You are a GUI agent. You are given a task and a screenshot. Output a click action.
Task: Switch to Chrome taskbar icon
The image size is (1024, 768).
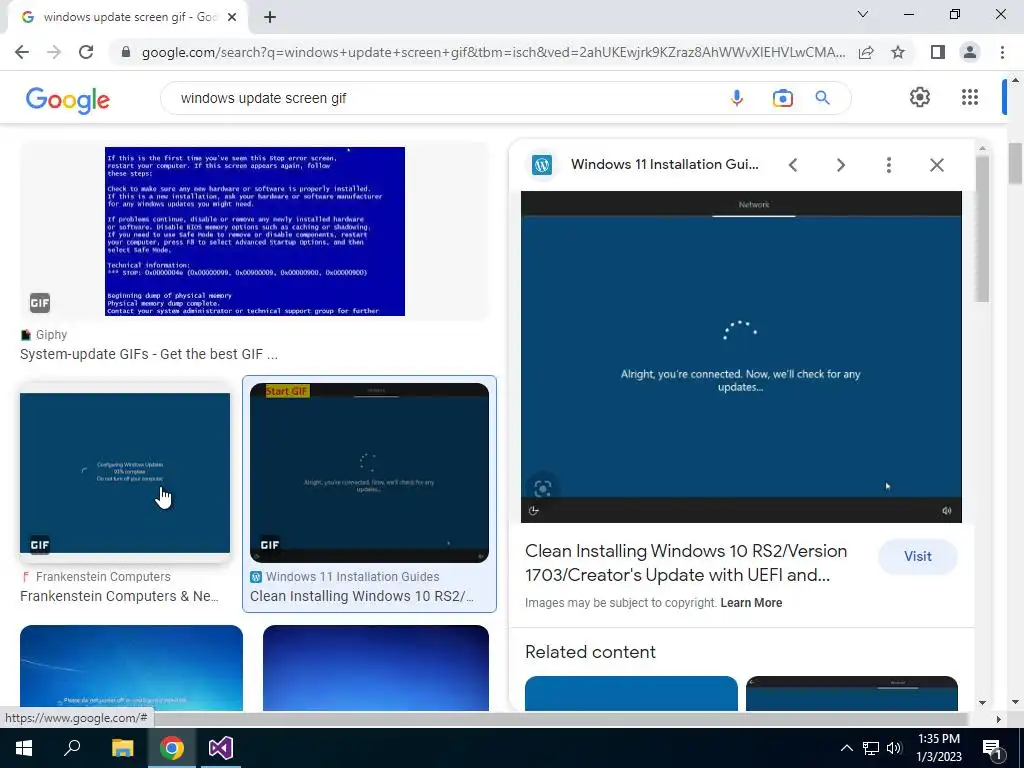pos(172,748)
